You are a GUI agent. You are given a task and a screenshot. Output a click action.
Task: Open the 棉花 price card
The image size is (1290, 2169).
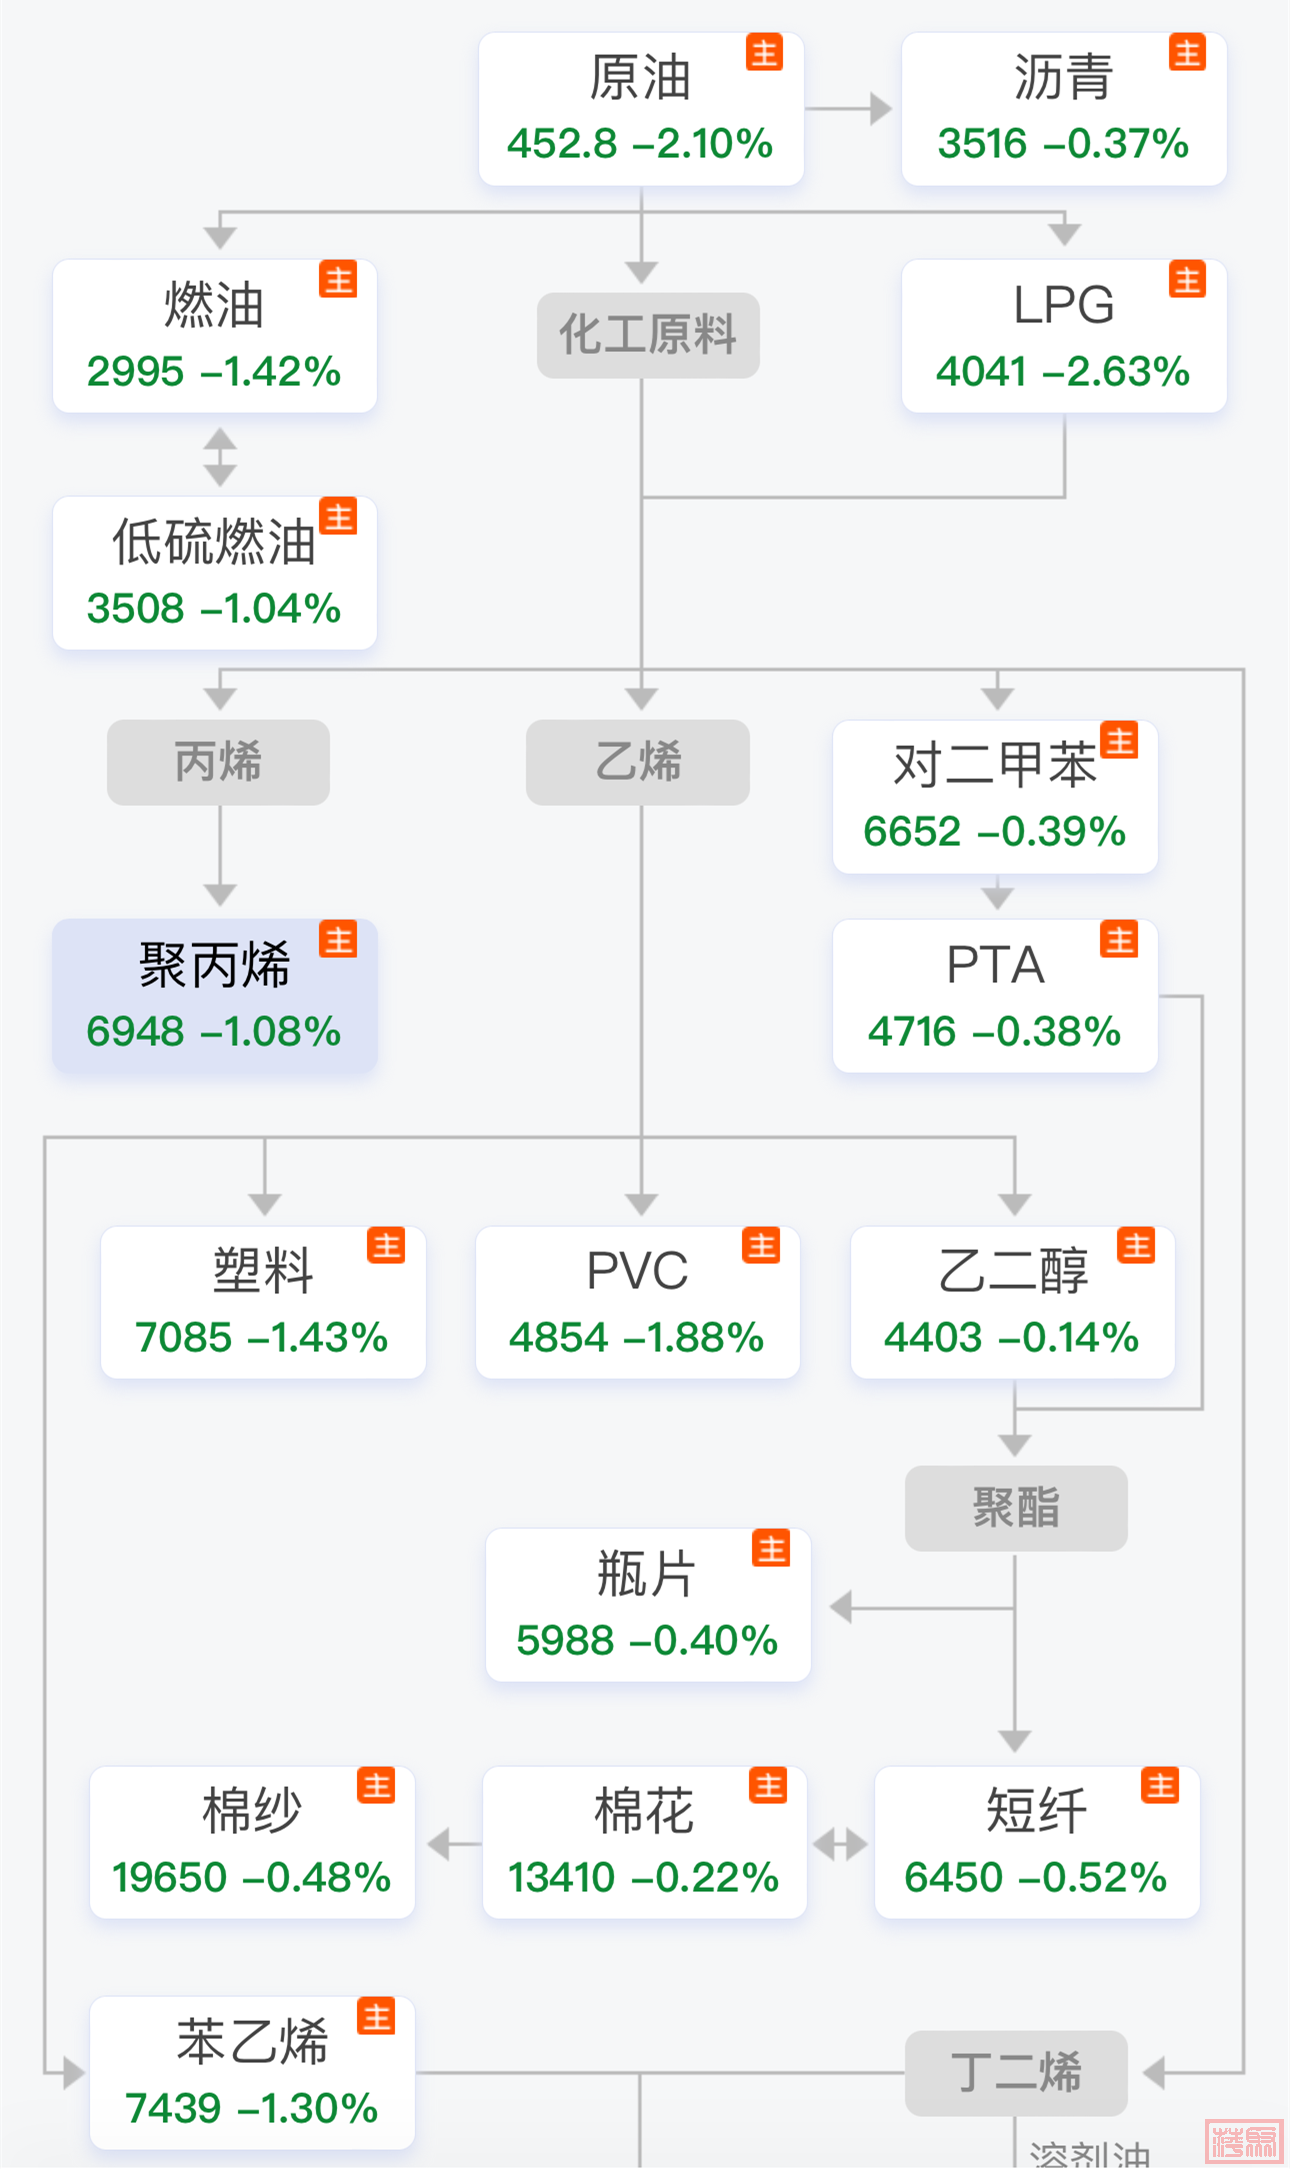[644, 1842]
